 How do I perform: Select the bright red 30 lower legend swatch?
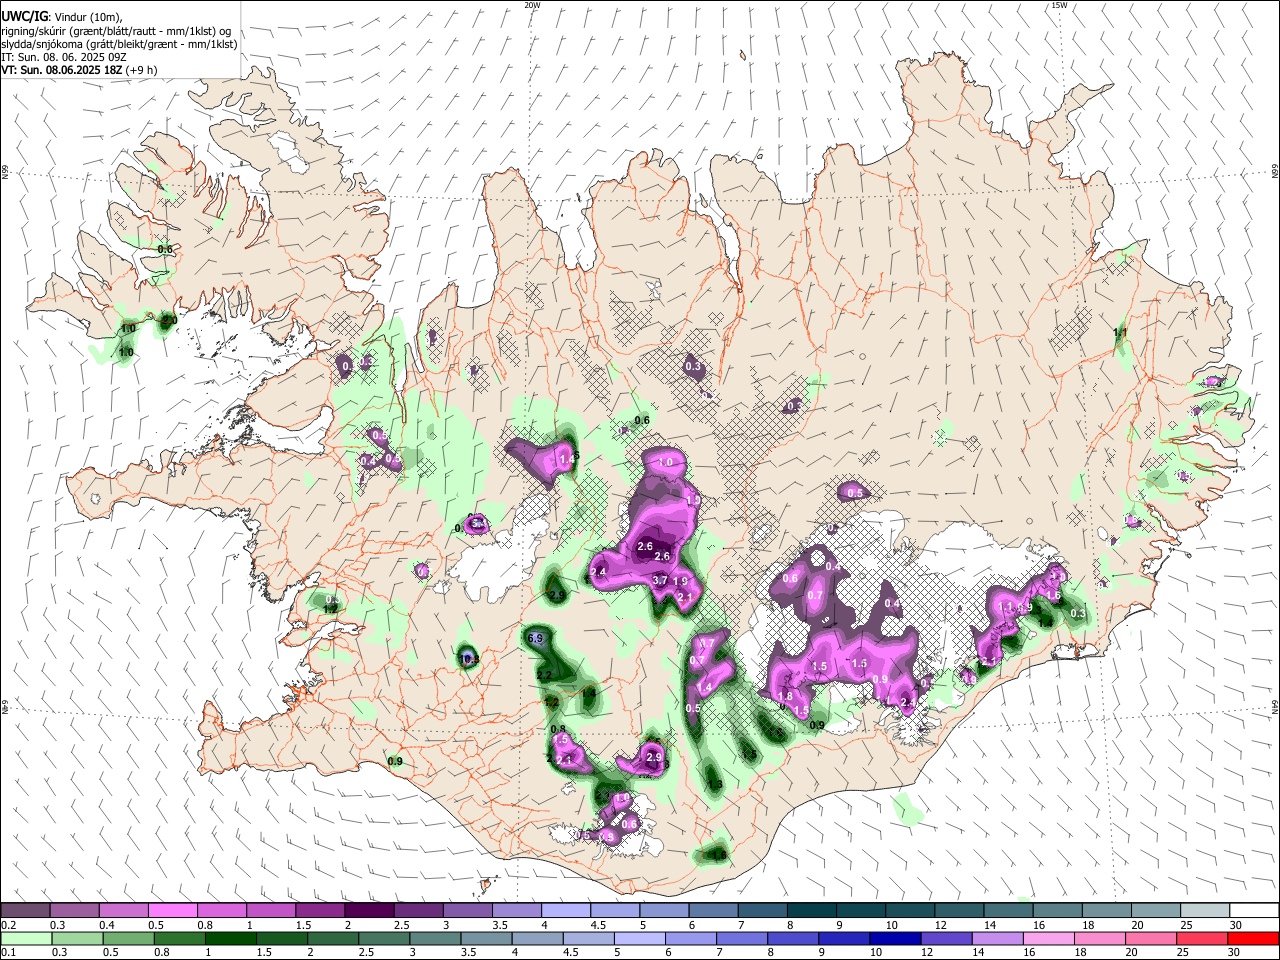(1251, 938)
